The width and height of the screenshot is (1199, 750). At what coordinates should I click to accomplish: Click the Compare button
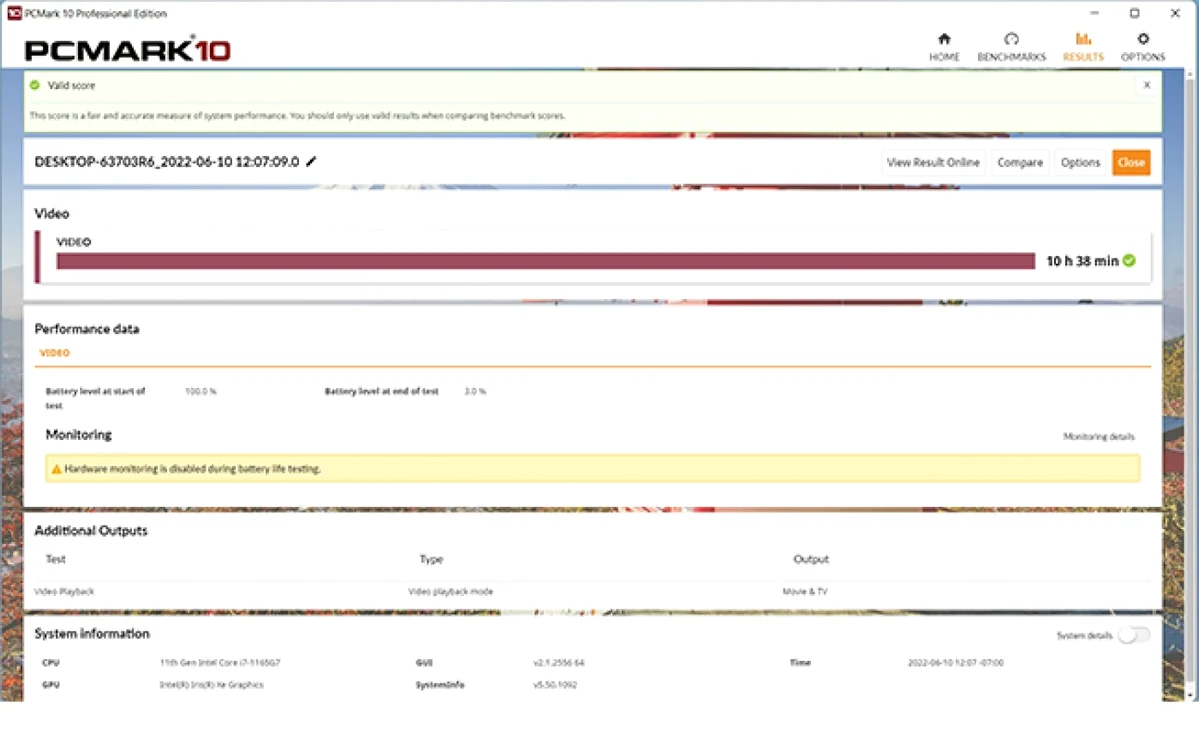click(1019, 162)
